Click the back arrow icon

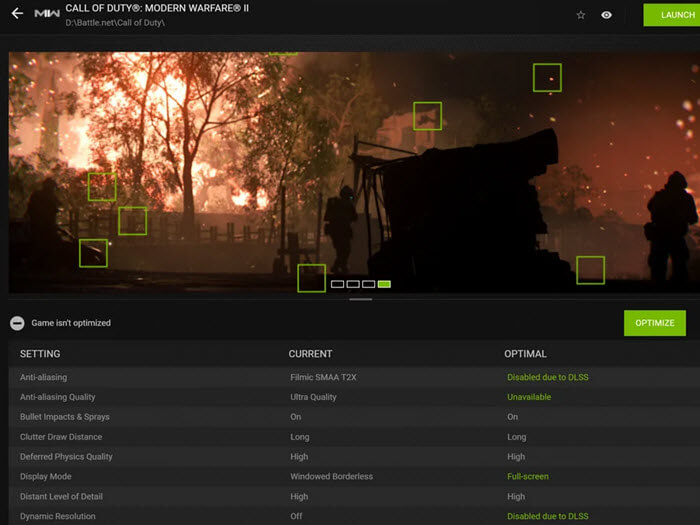[x=17, y=13]
